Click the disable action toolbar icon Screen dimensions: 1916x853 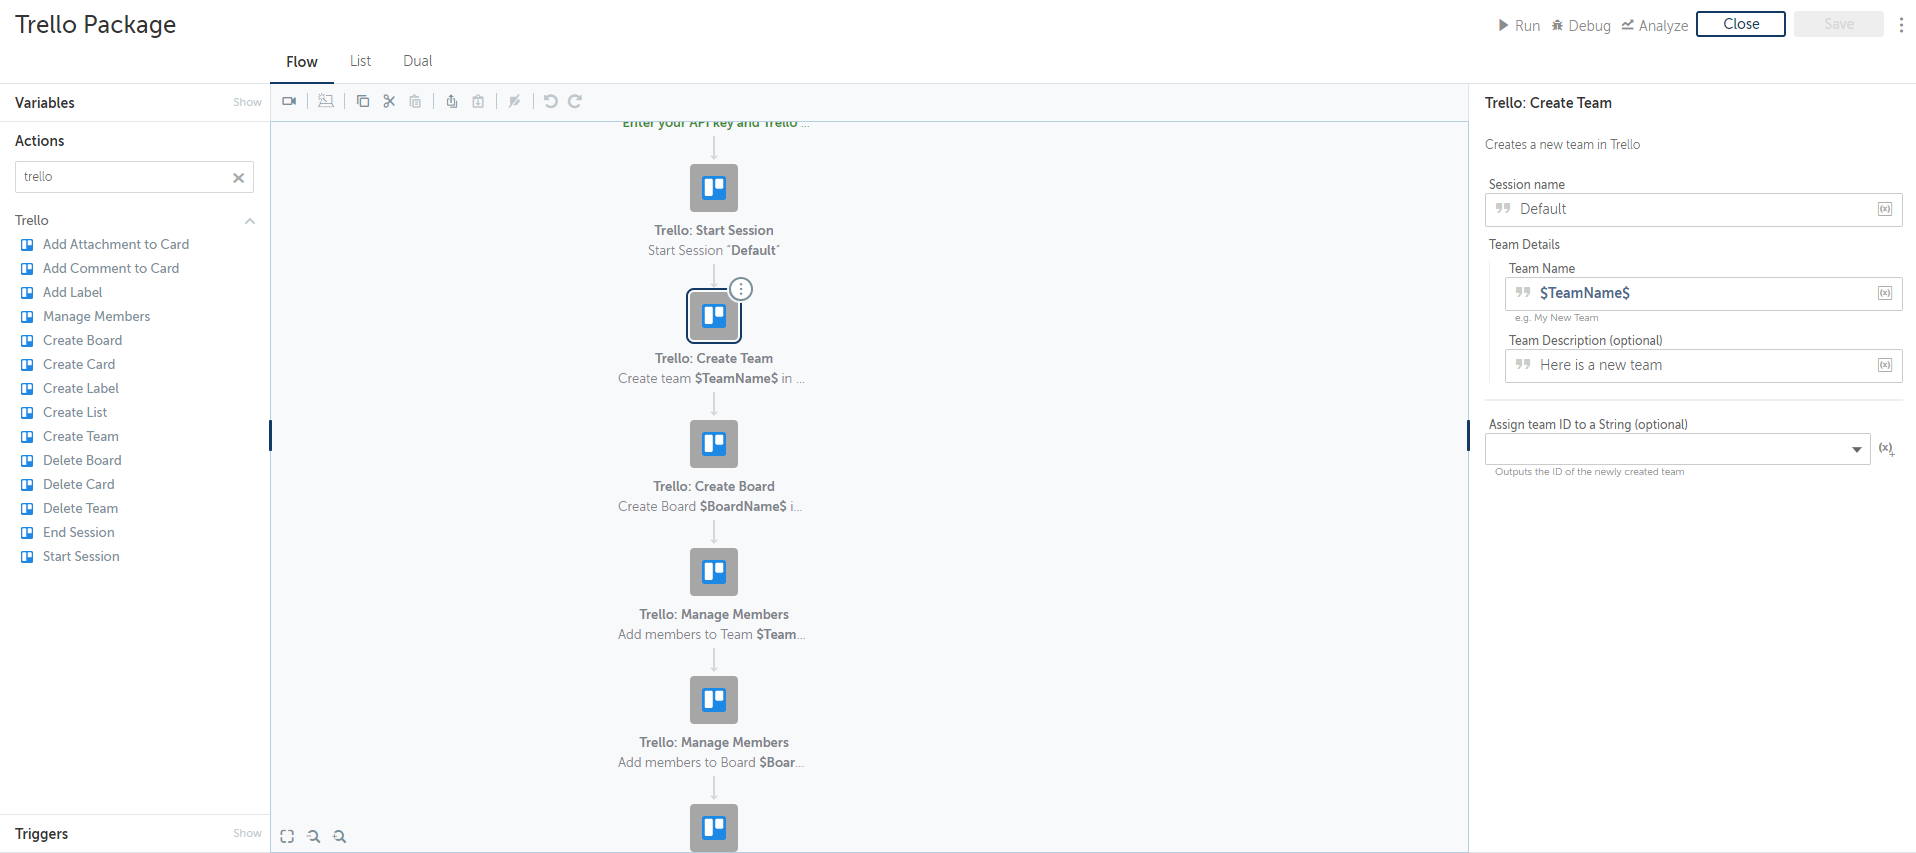point(514,101)
